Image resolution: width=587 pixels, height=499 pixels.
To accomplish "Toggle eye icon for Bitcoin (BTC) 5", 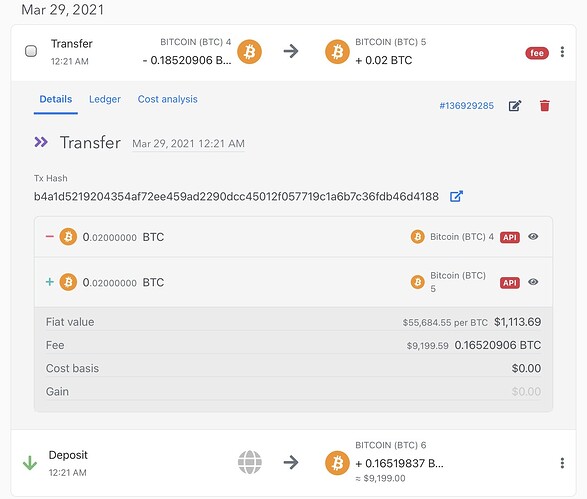I will tap(533, 282).
